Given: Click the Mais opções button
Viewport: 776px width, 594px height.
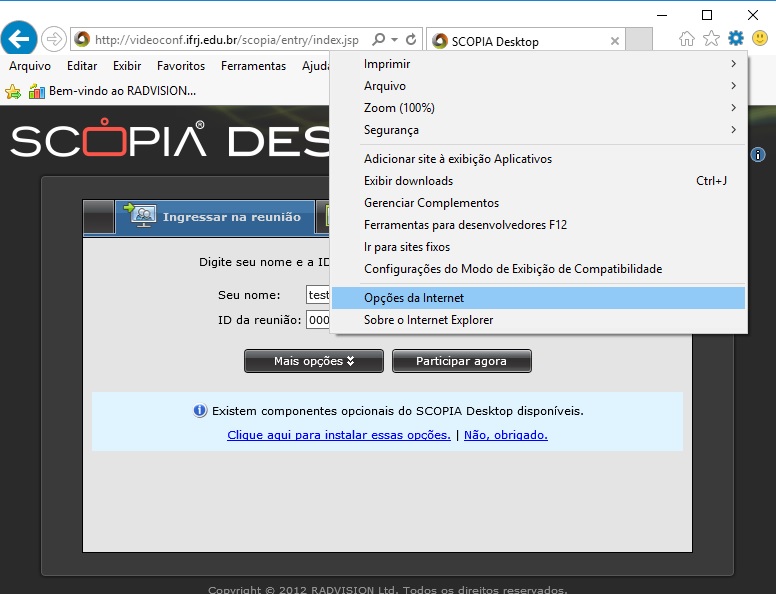Looking at the screenshot, I should point(313,361).
